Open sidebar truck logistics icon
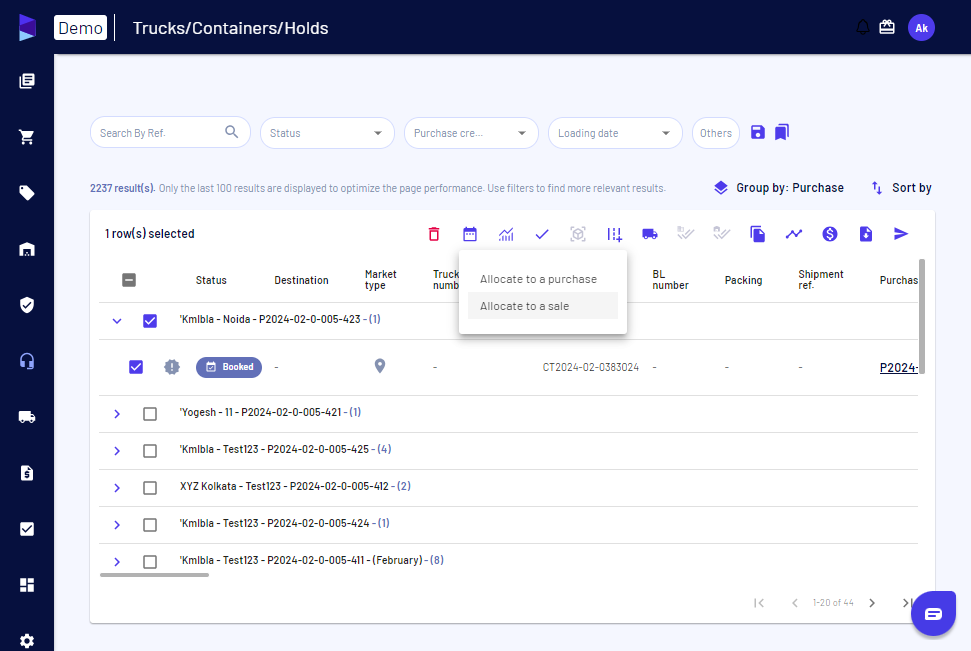 click(x=27, y=417)
